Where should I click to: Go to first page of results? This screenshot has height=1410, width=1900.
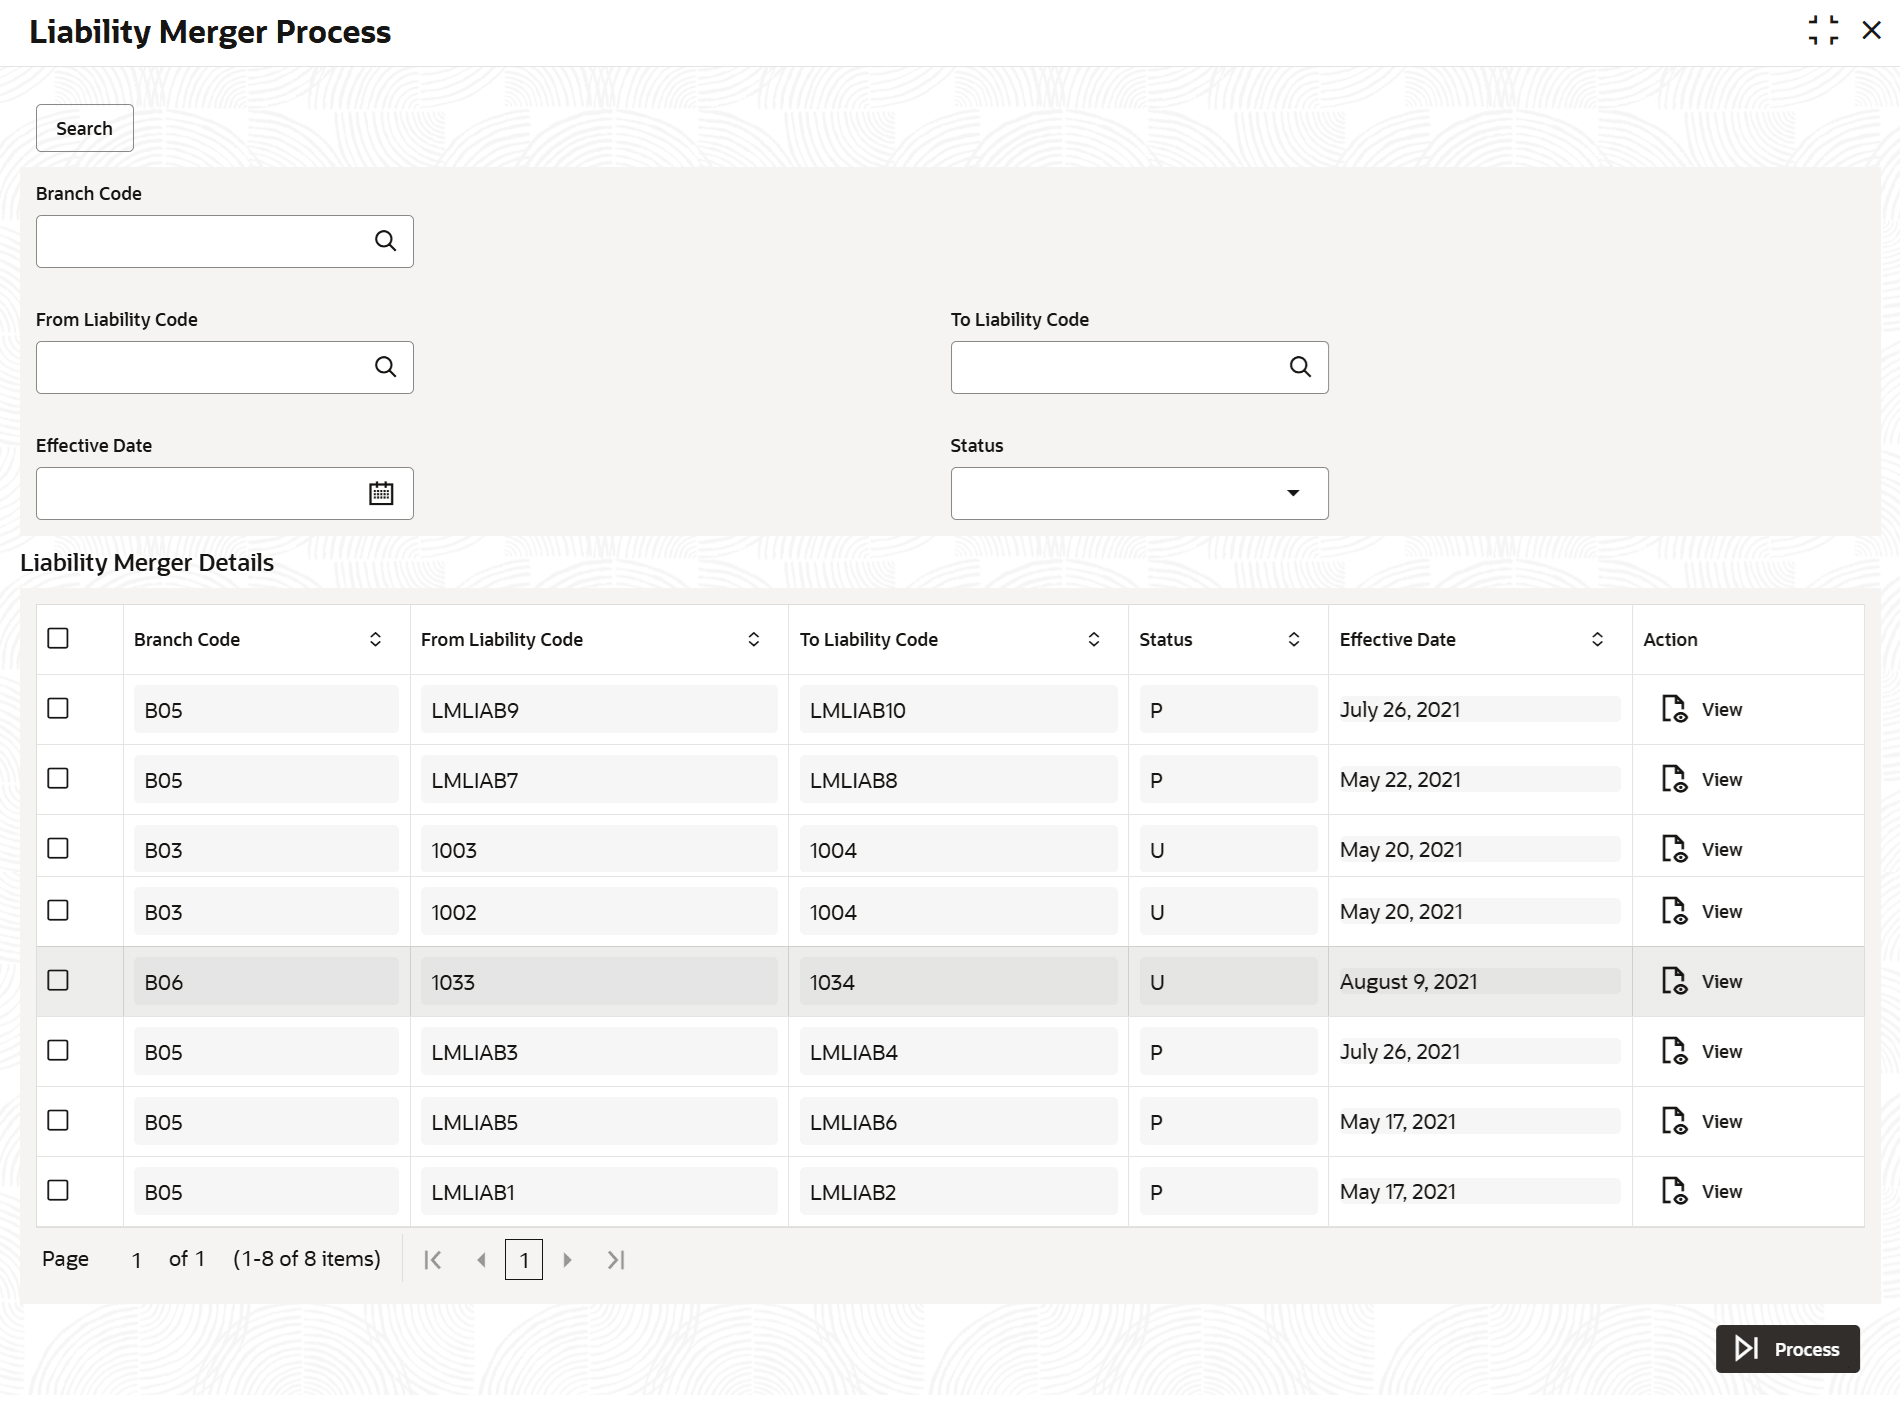tap(433, 1260)
